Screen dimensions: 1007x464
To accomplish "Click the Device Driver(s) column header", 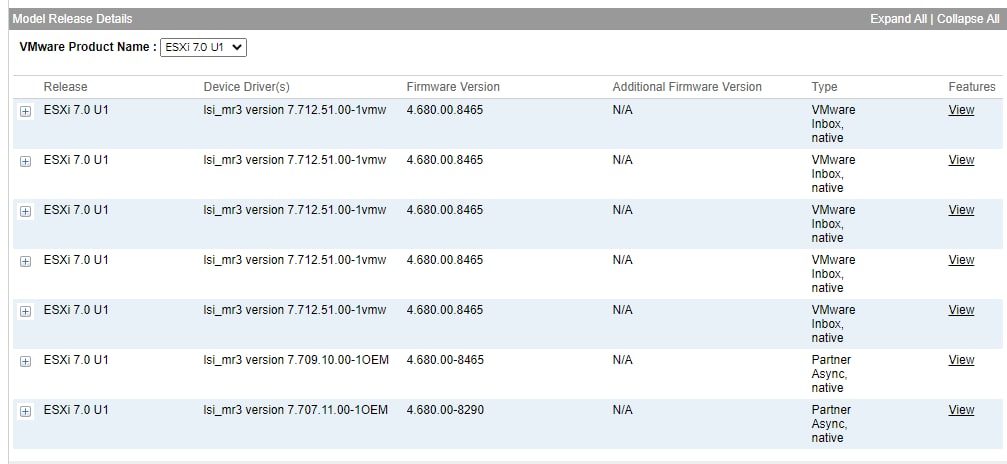I will (x=247, y=87).
